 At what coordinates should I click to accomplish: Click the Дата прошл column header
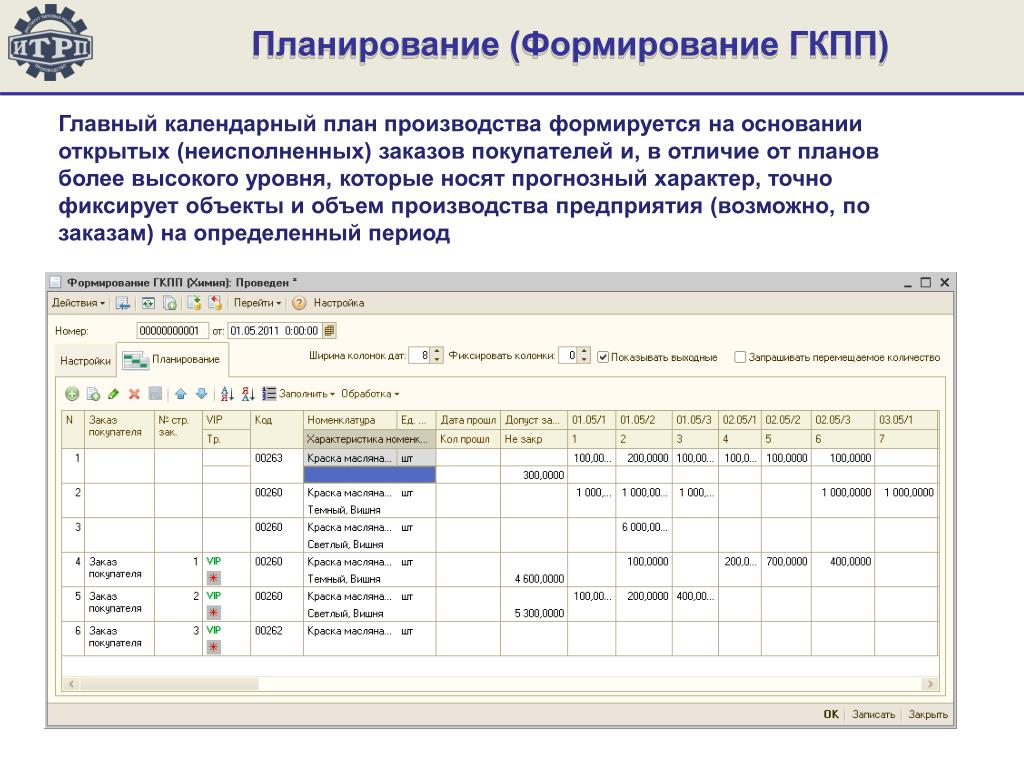[x=468, y=420]
